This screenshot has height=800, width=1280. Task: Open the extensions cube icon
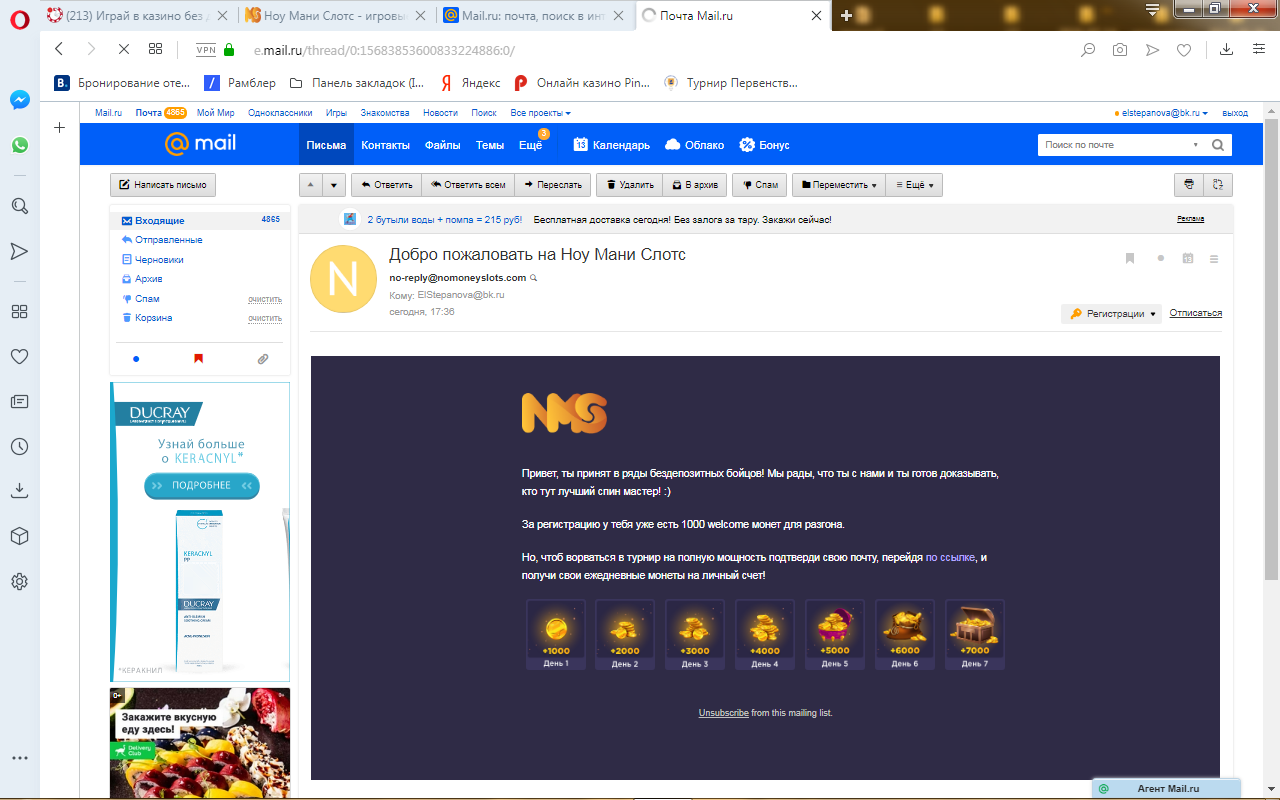pyautogui.click(x=19, y=536)
